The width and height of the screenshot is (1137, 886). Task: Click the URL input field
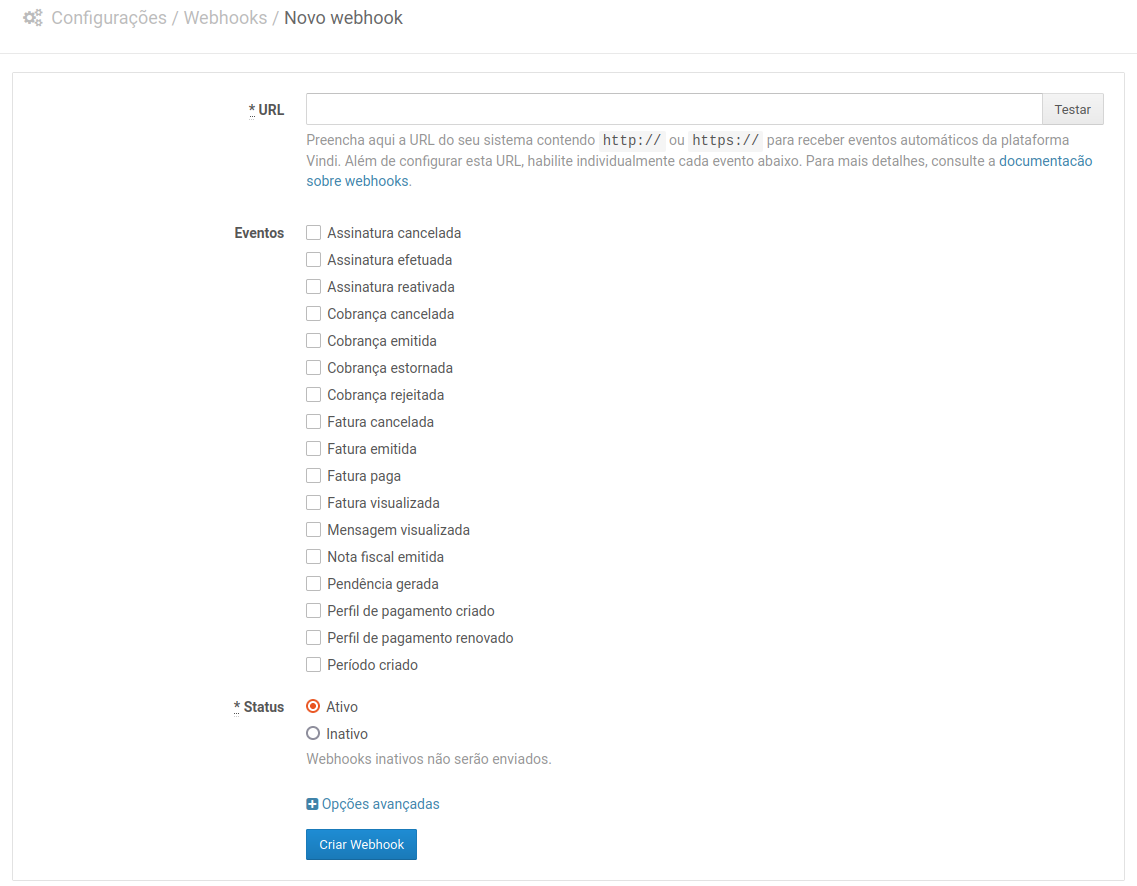coord(674,109)
